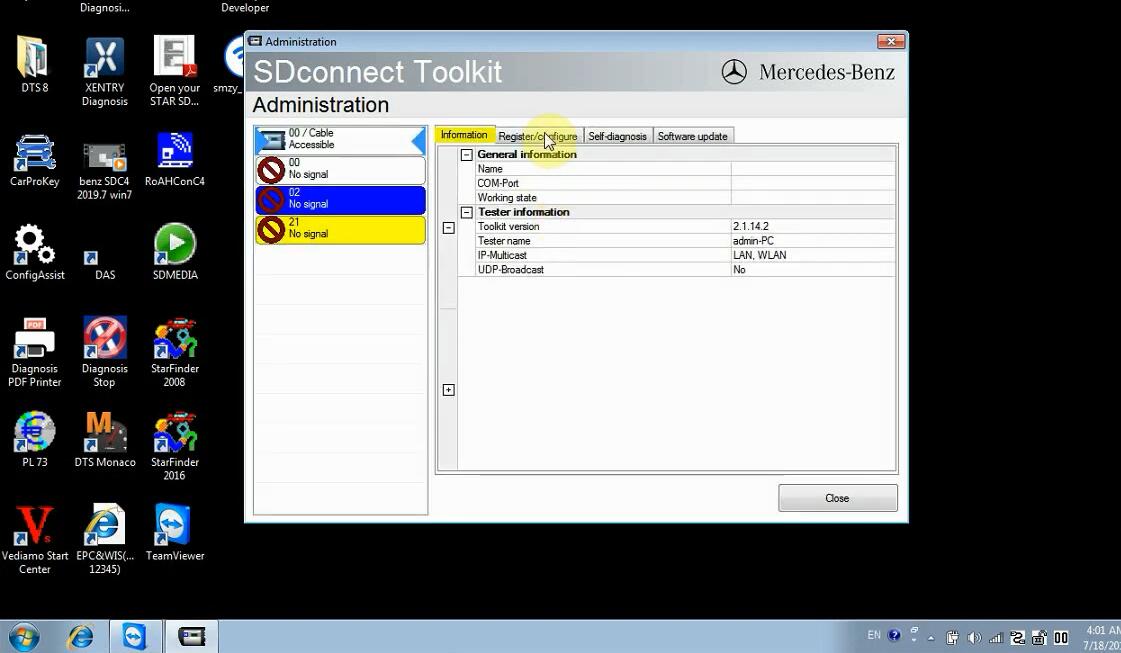Click the EN language indicator

[x=874, y=635]
